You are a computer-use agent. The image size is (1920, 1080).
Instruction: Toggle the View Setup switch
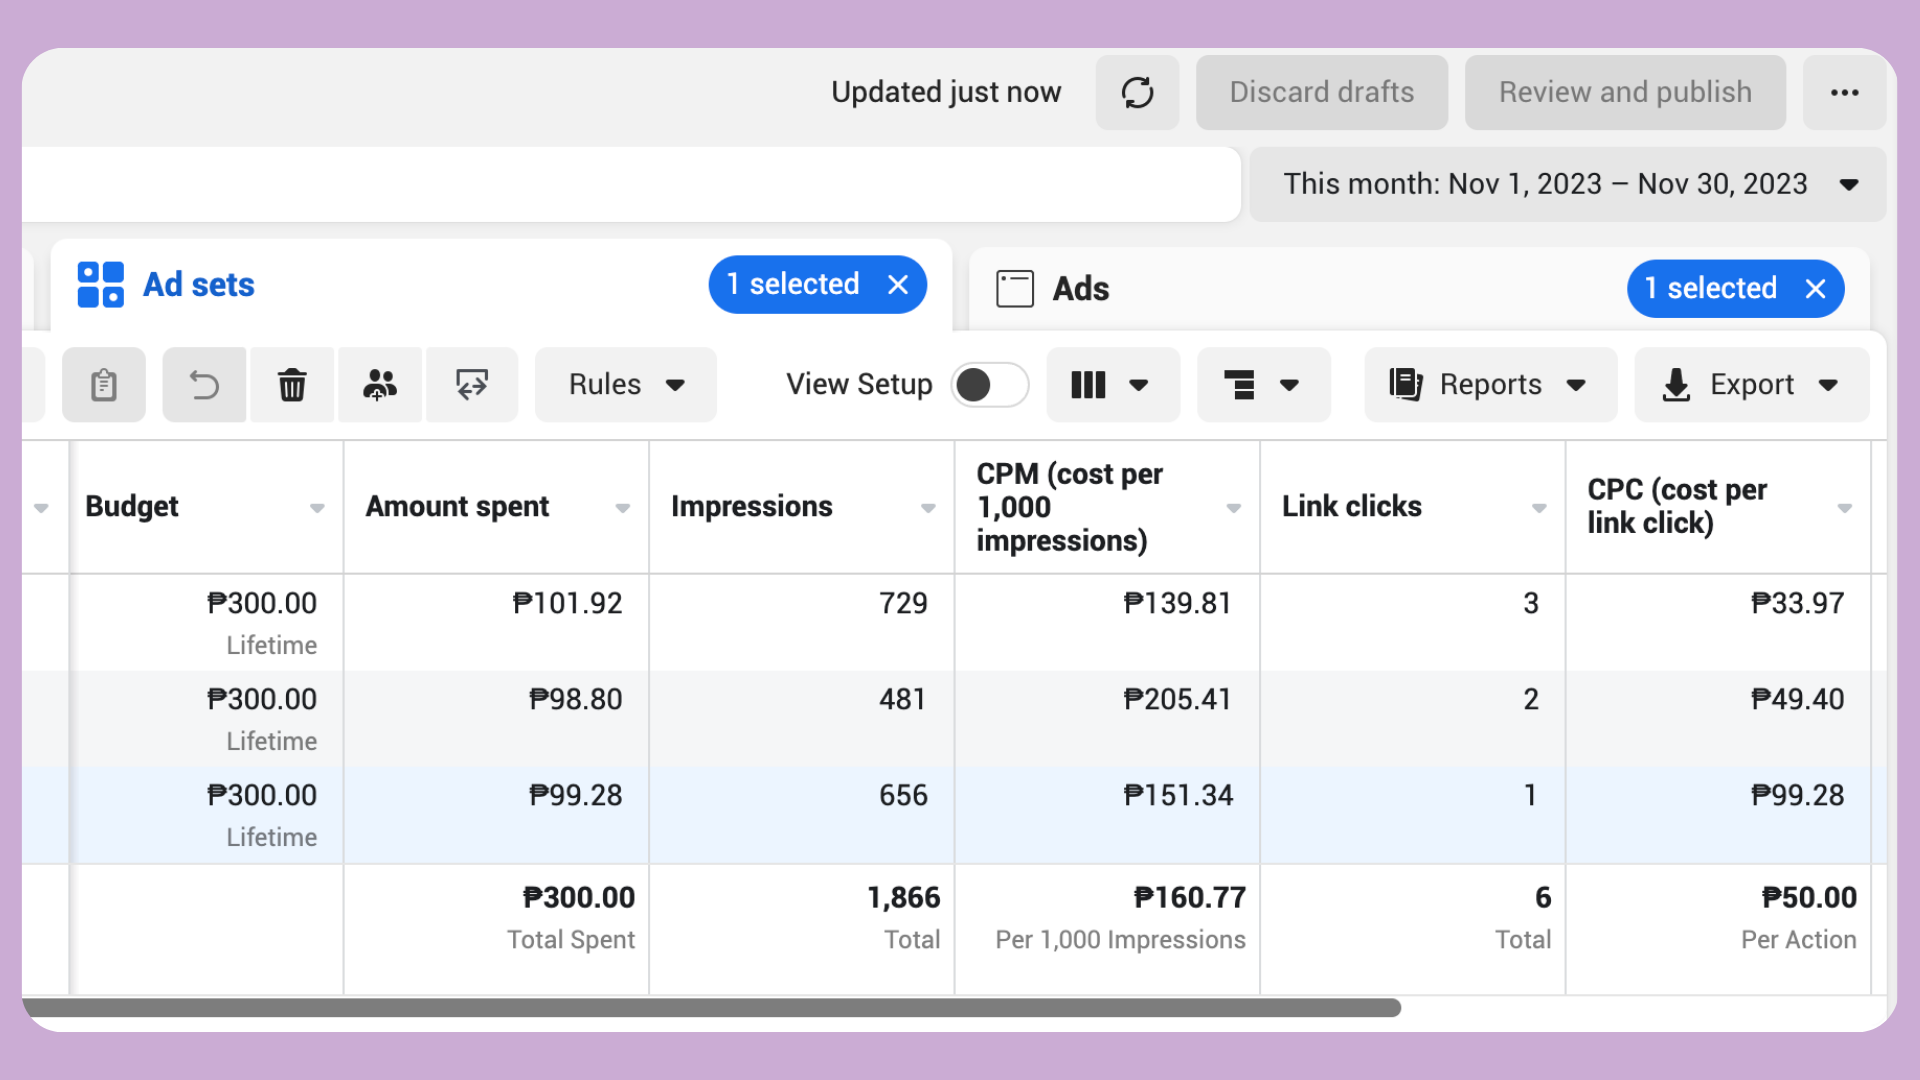coord(989,385)
